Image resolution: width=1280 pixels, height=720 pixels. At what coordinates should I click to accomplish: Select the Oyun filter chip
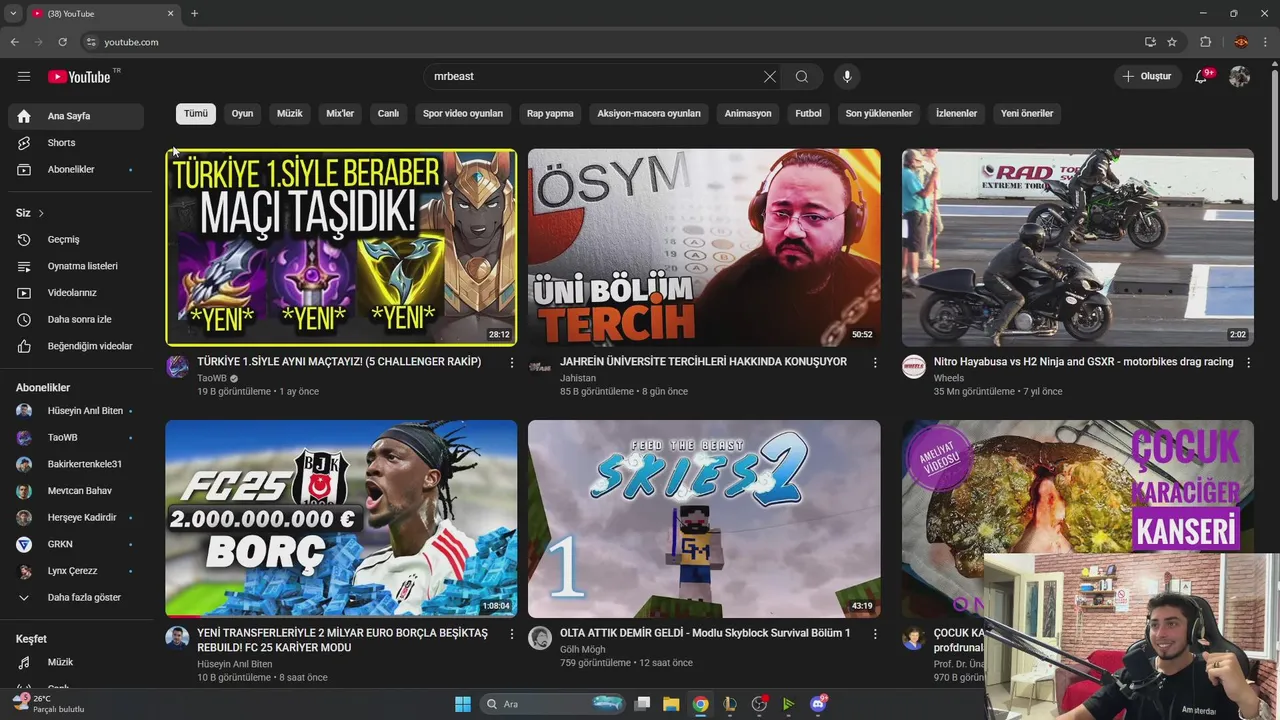pyautogui.click(x=242, y=113)
